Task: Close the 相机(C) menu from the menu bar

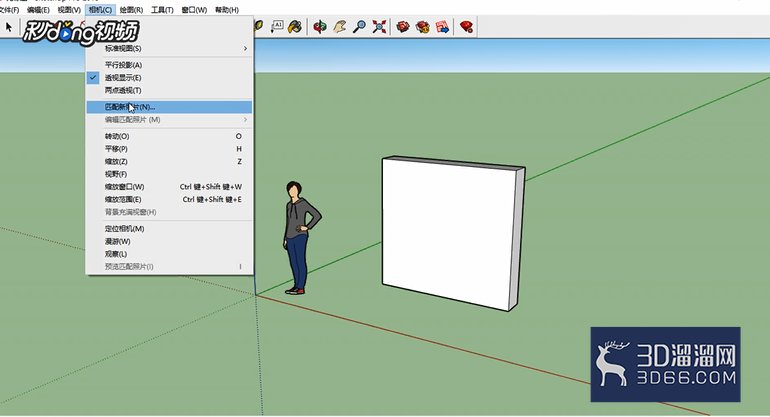Action: 100,10
